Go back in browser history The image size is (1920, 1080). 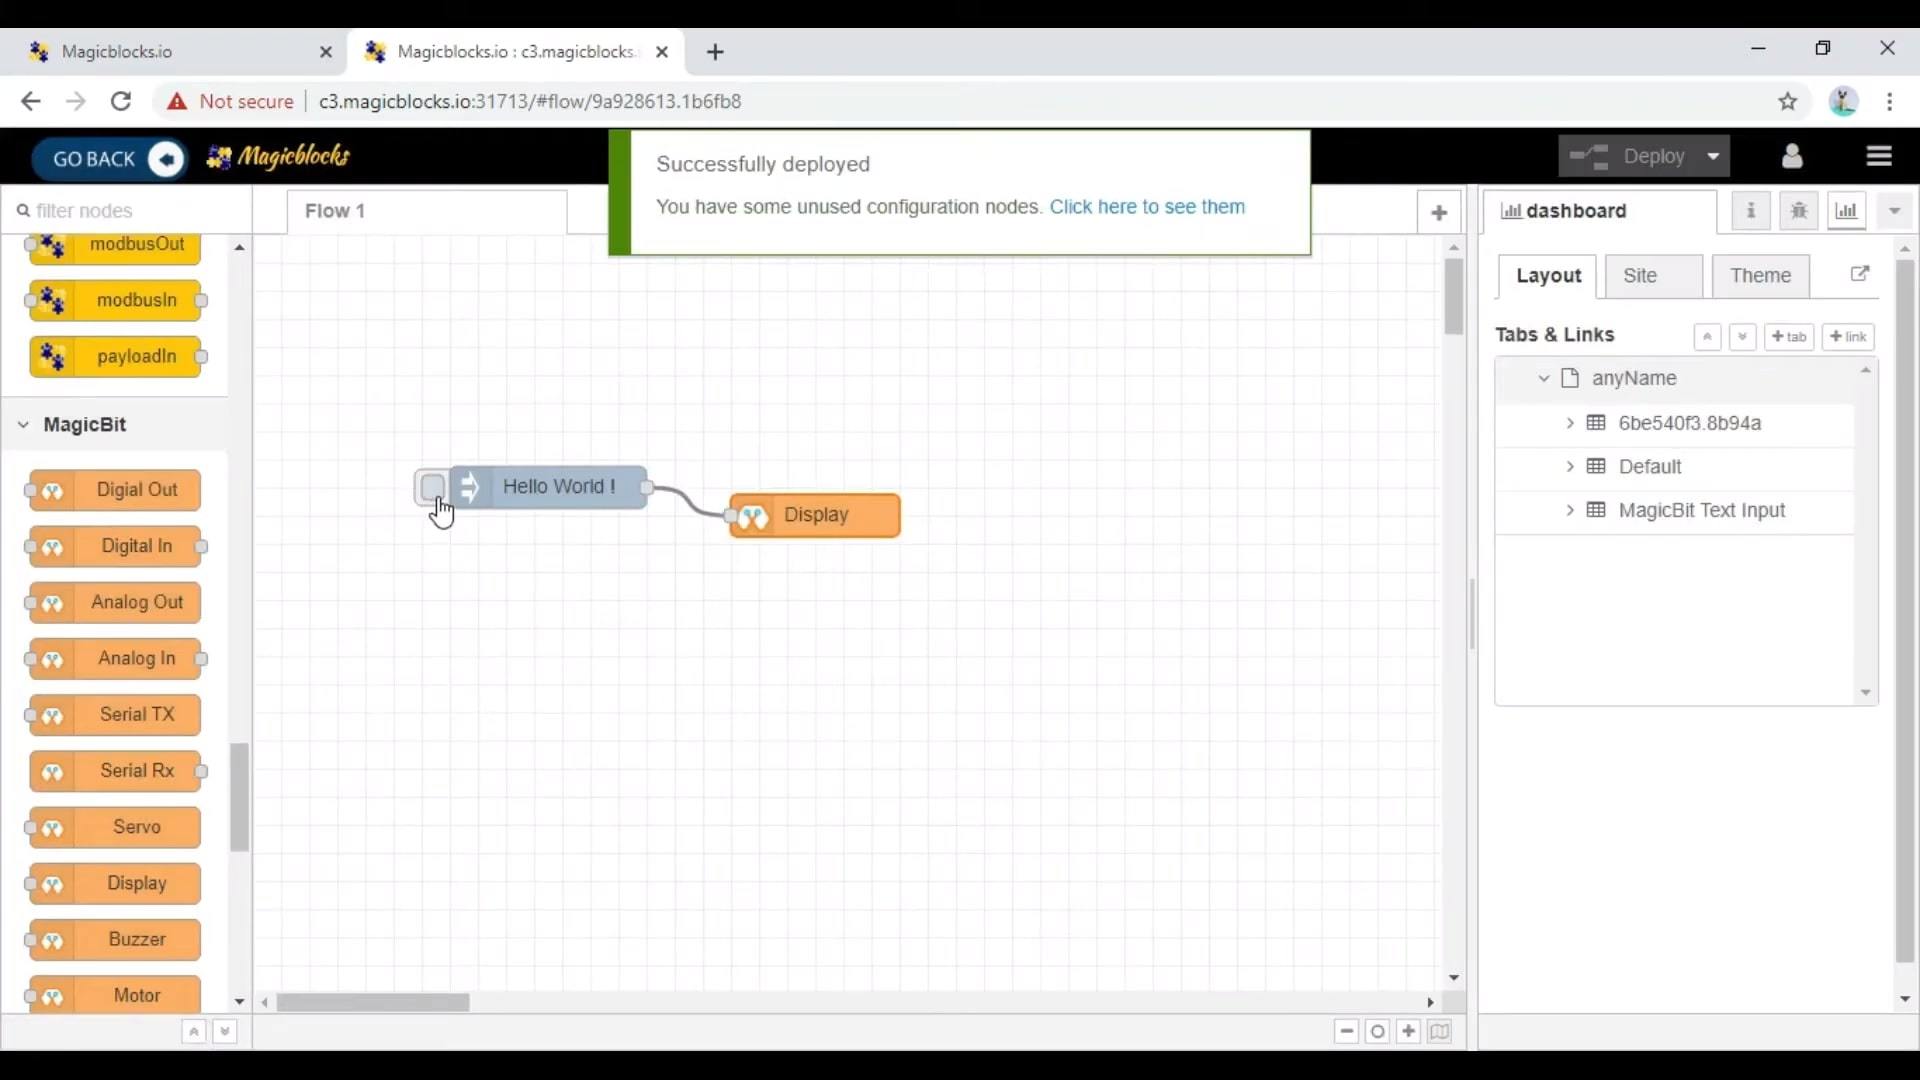(x=31, y=101)
